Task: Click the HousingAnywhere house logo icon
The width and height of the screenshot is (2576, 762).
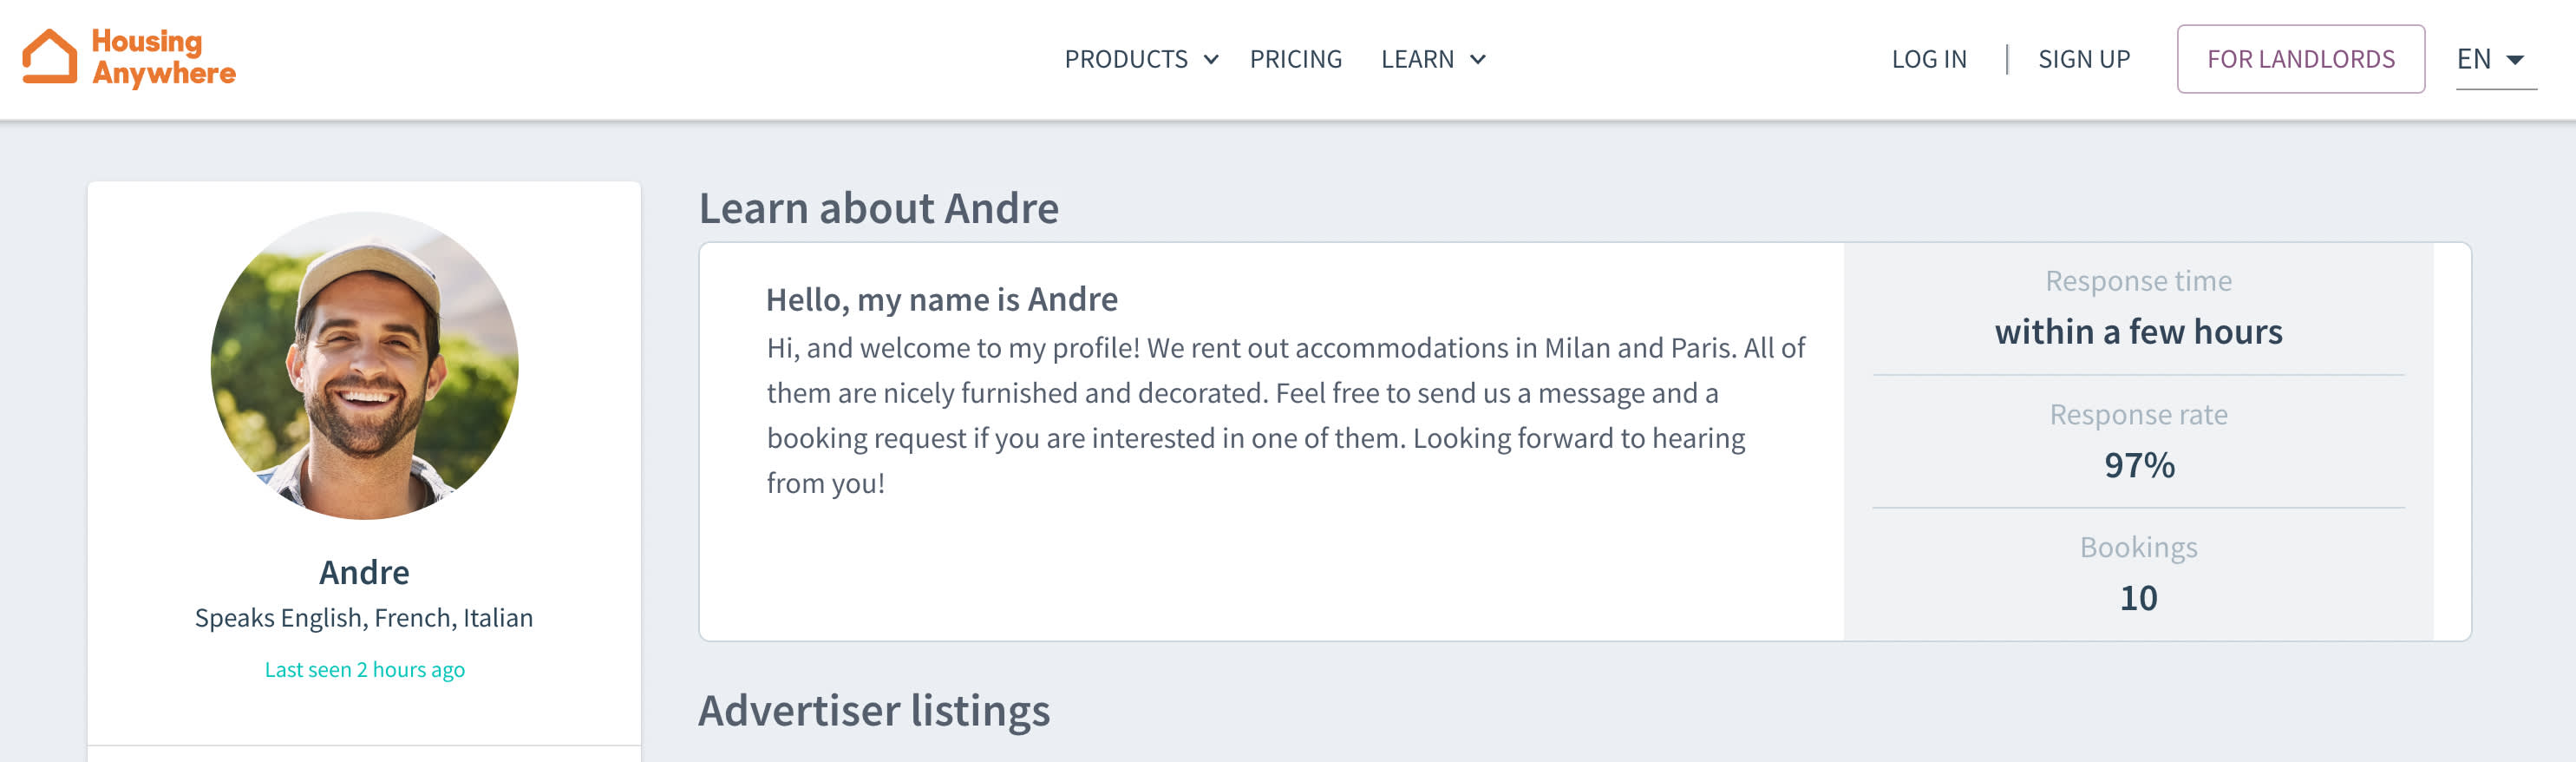Action: click(x=49, y=56)
